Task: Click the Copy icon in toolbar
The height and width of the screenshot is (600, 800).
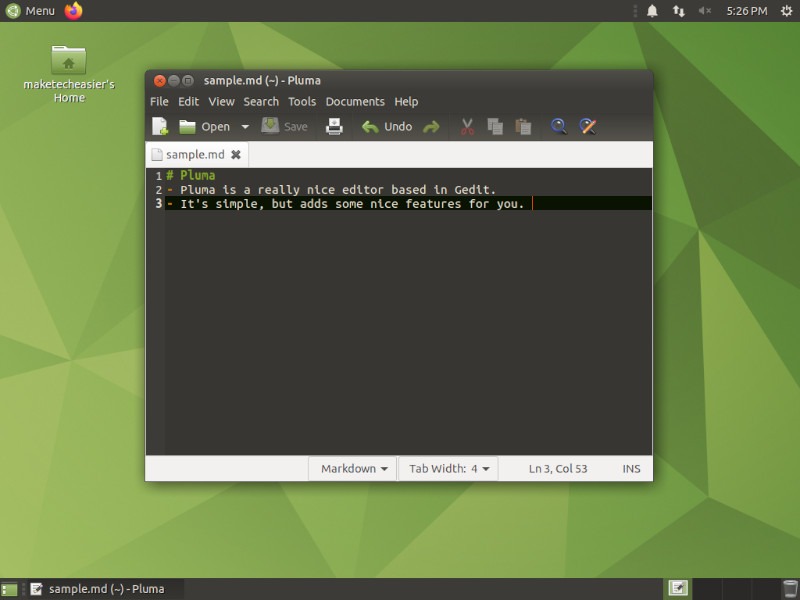Action: tap(494, 127)
